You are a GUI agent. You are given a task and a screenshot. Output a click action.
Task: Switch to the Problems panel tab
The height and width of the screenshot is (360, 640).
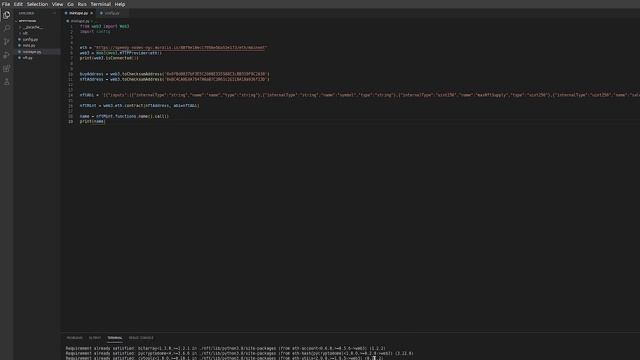(74, 338)
